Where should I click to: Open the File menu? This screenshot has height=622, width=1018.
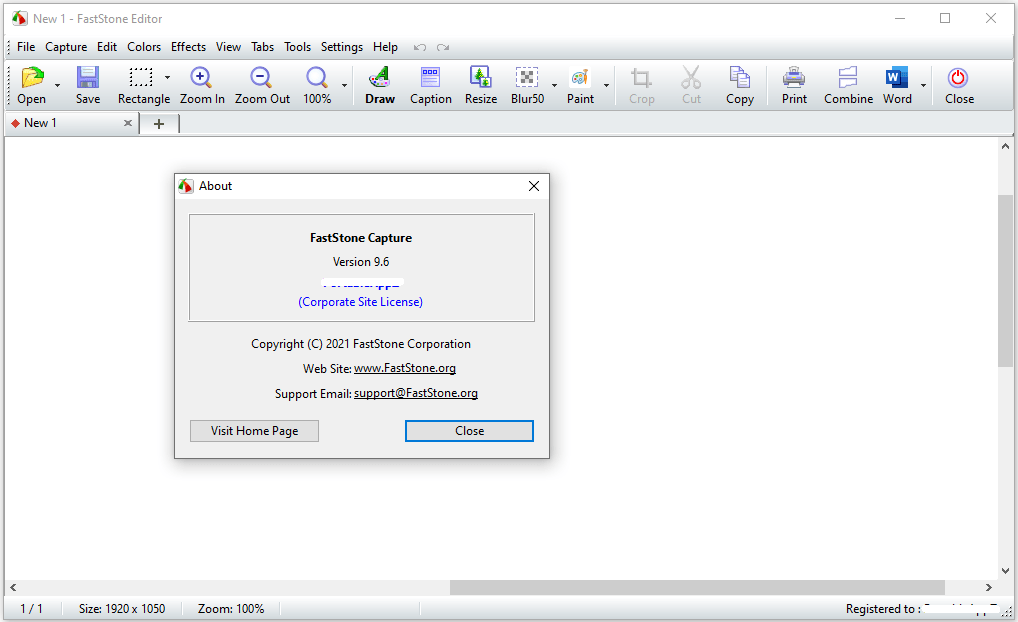tap(26, 47)
